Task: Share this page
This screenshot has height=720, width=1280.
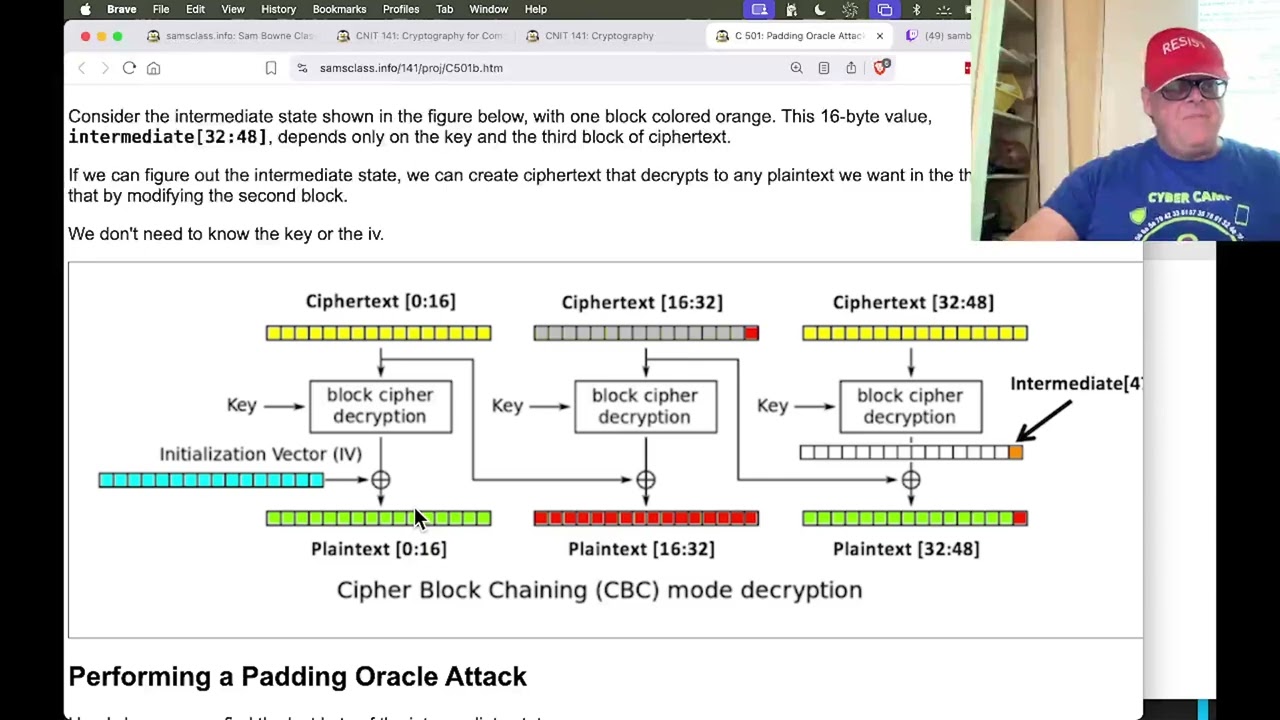Action: pyautogui.click(x=851, y=68)
